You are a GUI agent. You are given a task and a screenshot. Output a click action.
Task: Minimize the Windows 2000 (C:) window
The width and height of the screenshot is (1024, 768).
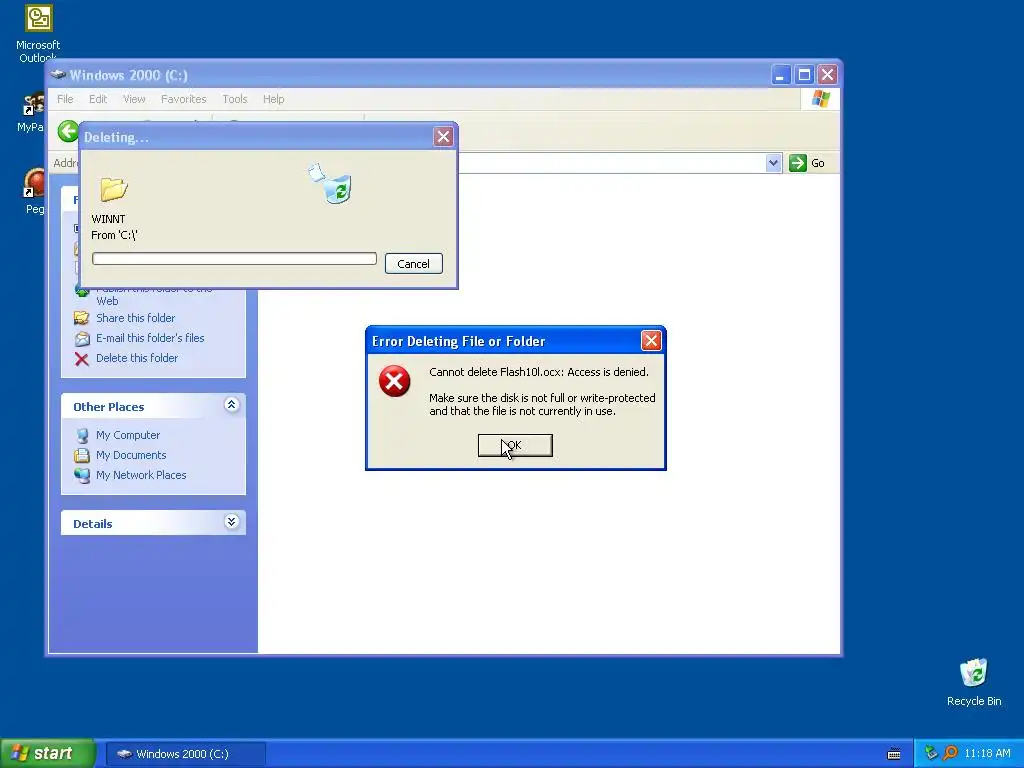780,75
